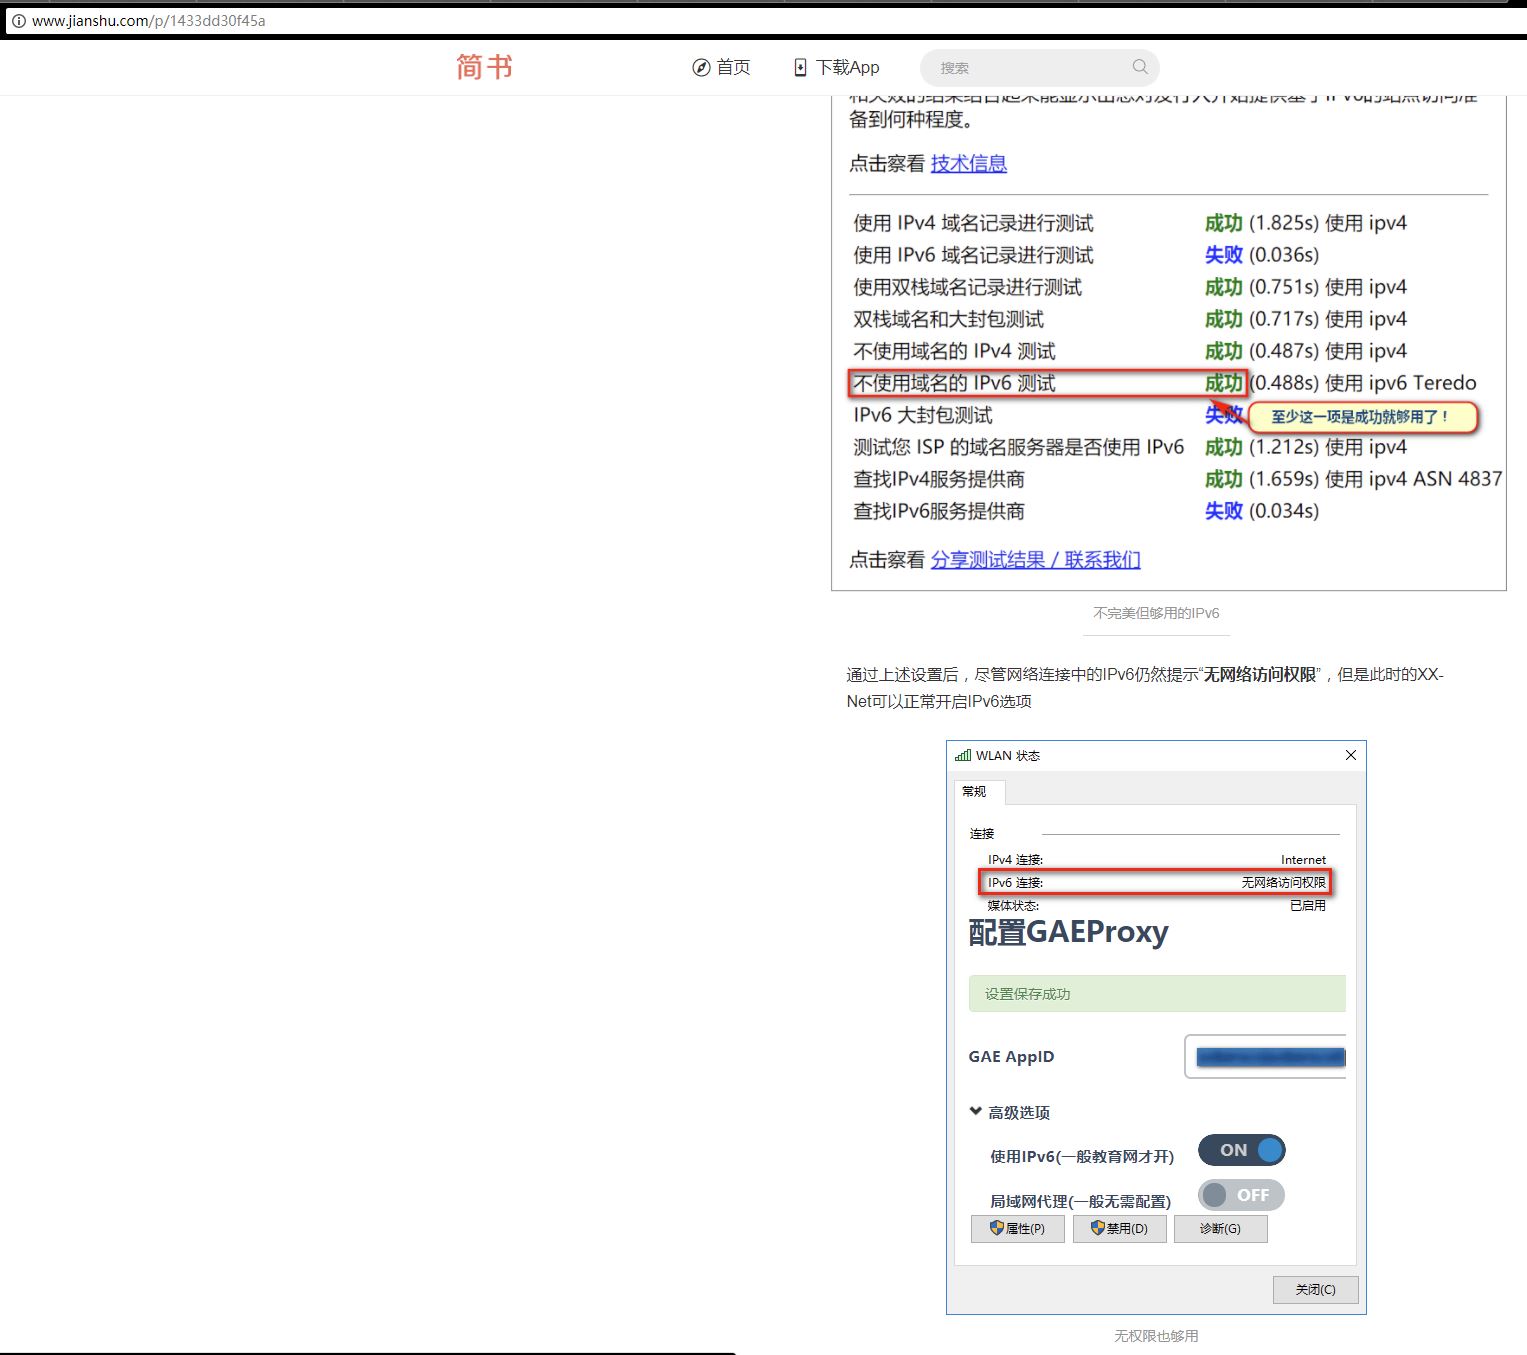The height and width of the screenshot is (1355, 1527).
Task: Enable the 局域网代理 toggle
Action: pyautogui.click(x=1241, y=1194)
